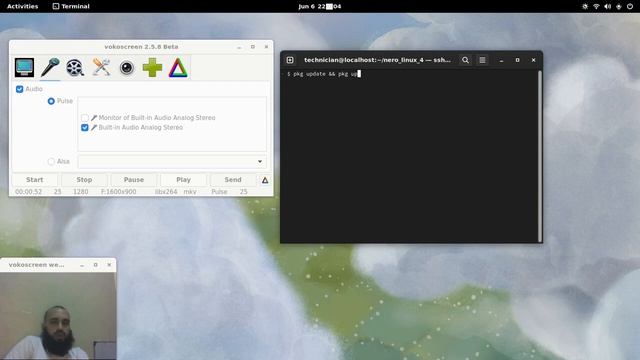
Task: Click the webcam preview video
Action: pyautogui.click(x=58, y=316)
